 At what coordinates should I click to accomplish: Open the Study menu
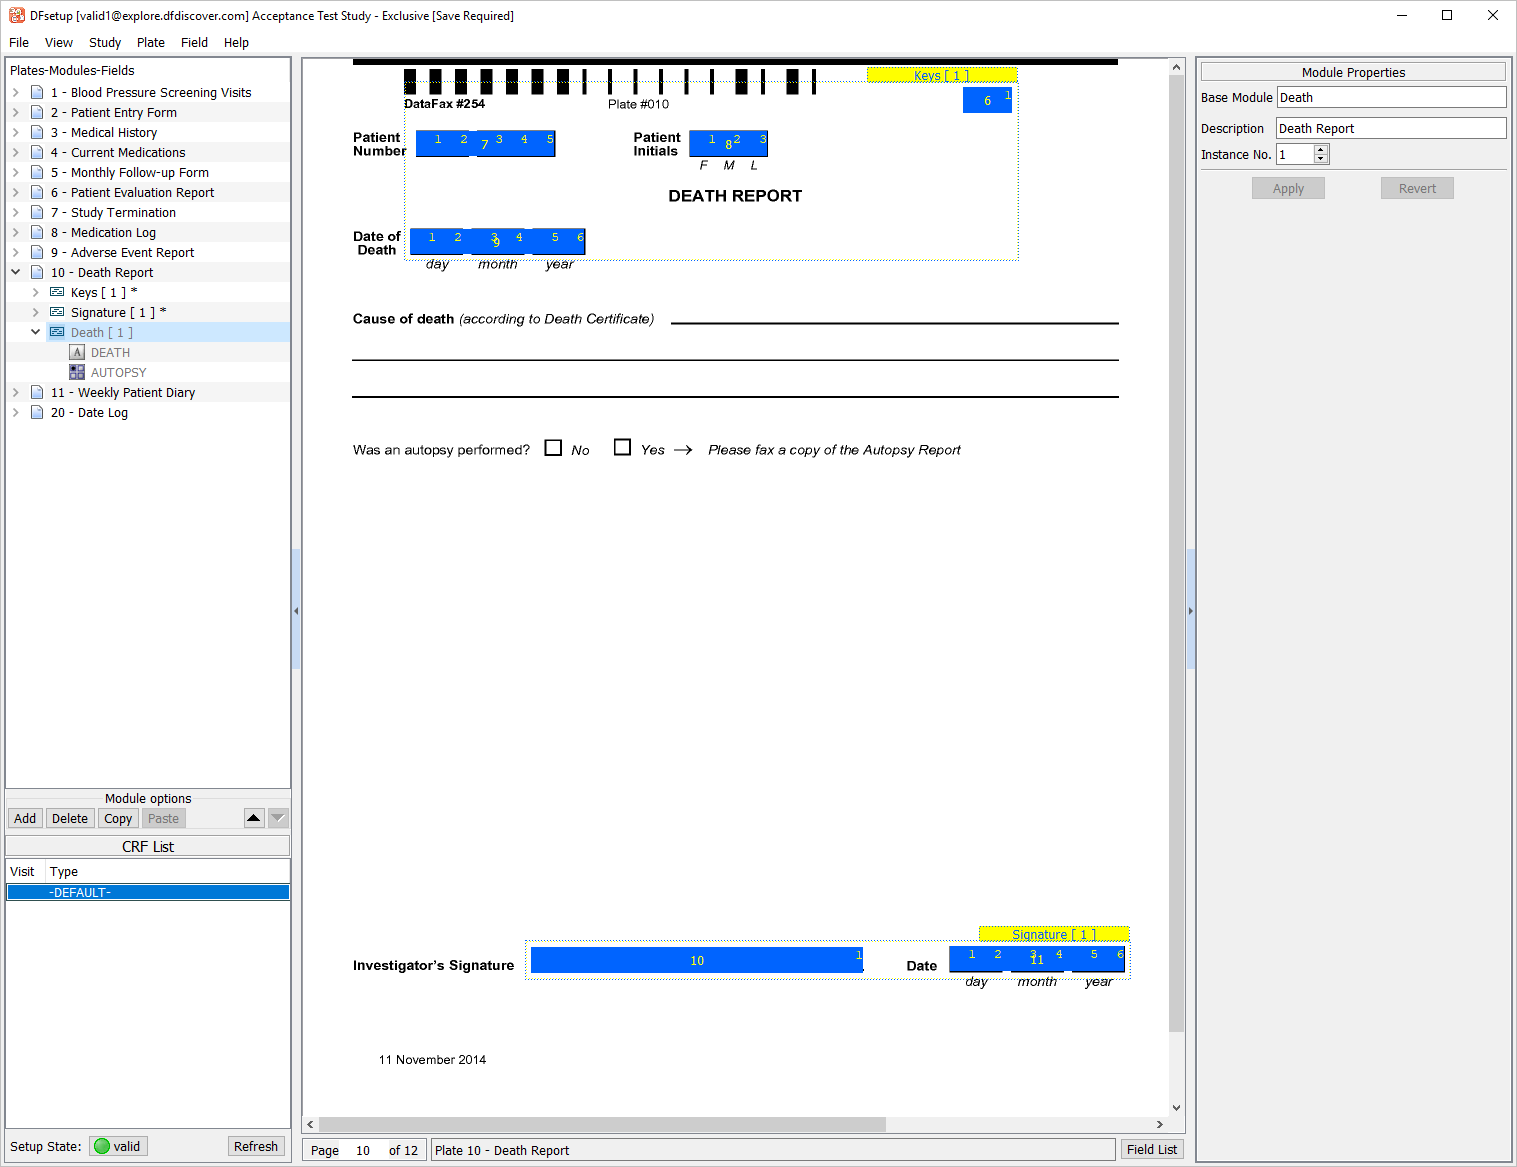[104, 42]
